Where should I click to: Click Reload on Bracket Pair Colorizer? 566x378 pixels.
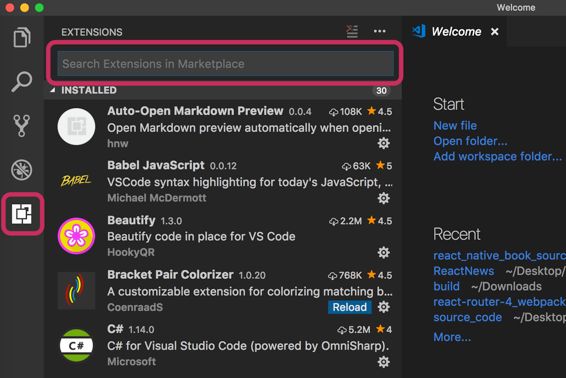(349, 307)
